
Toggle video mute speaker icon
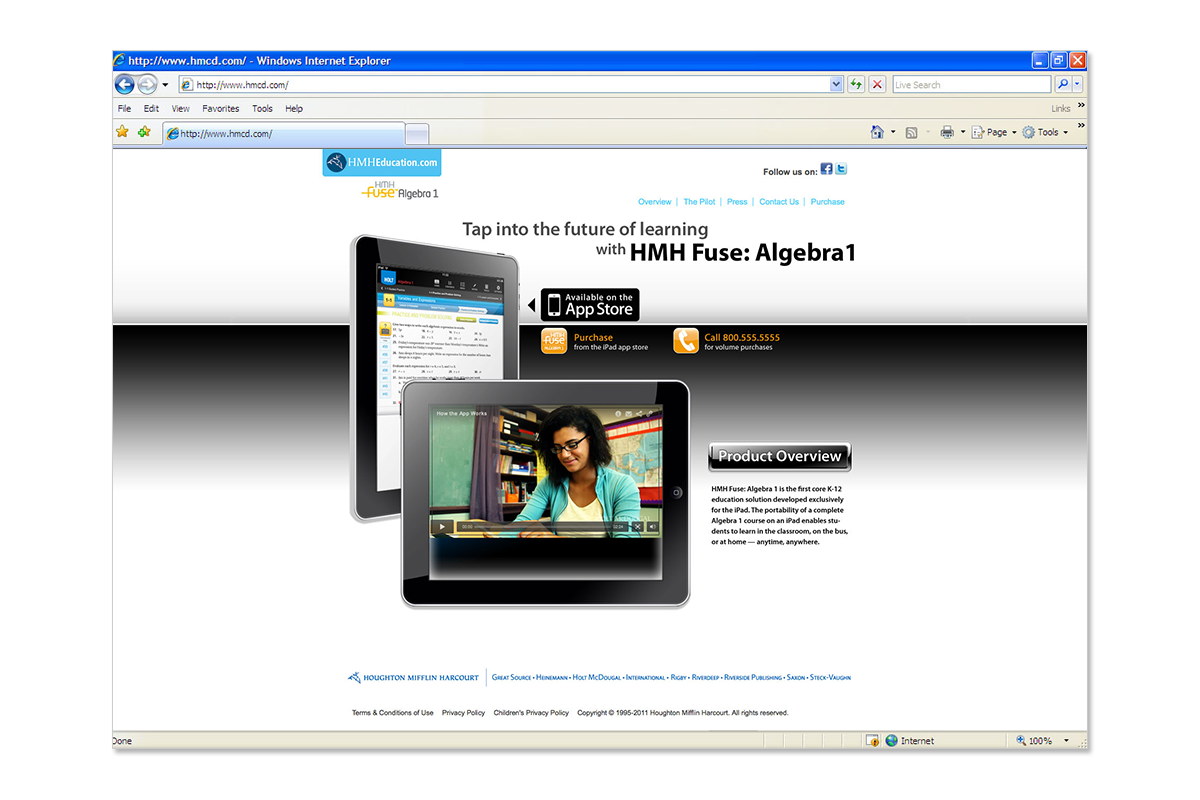click(x=653, y=526)
